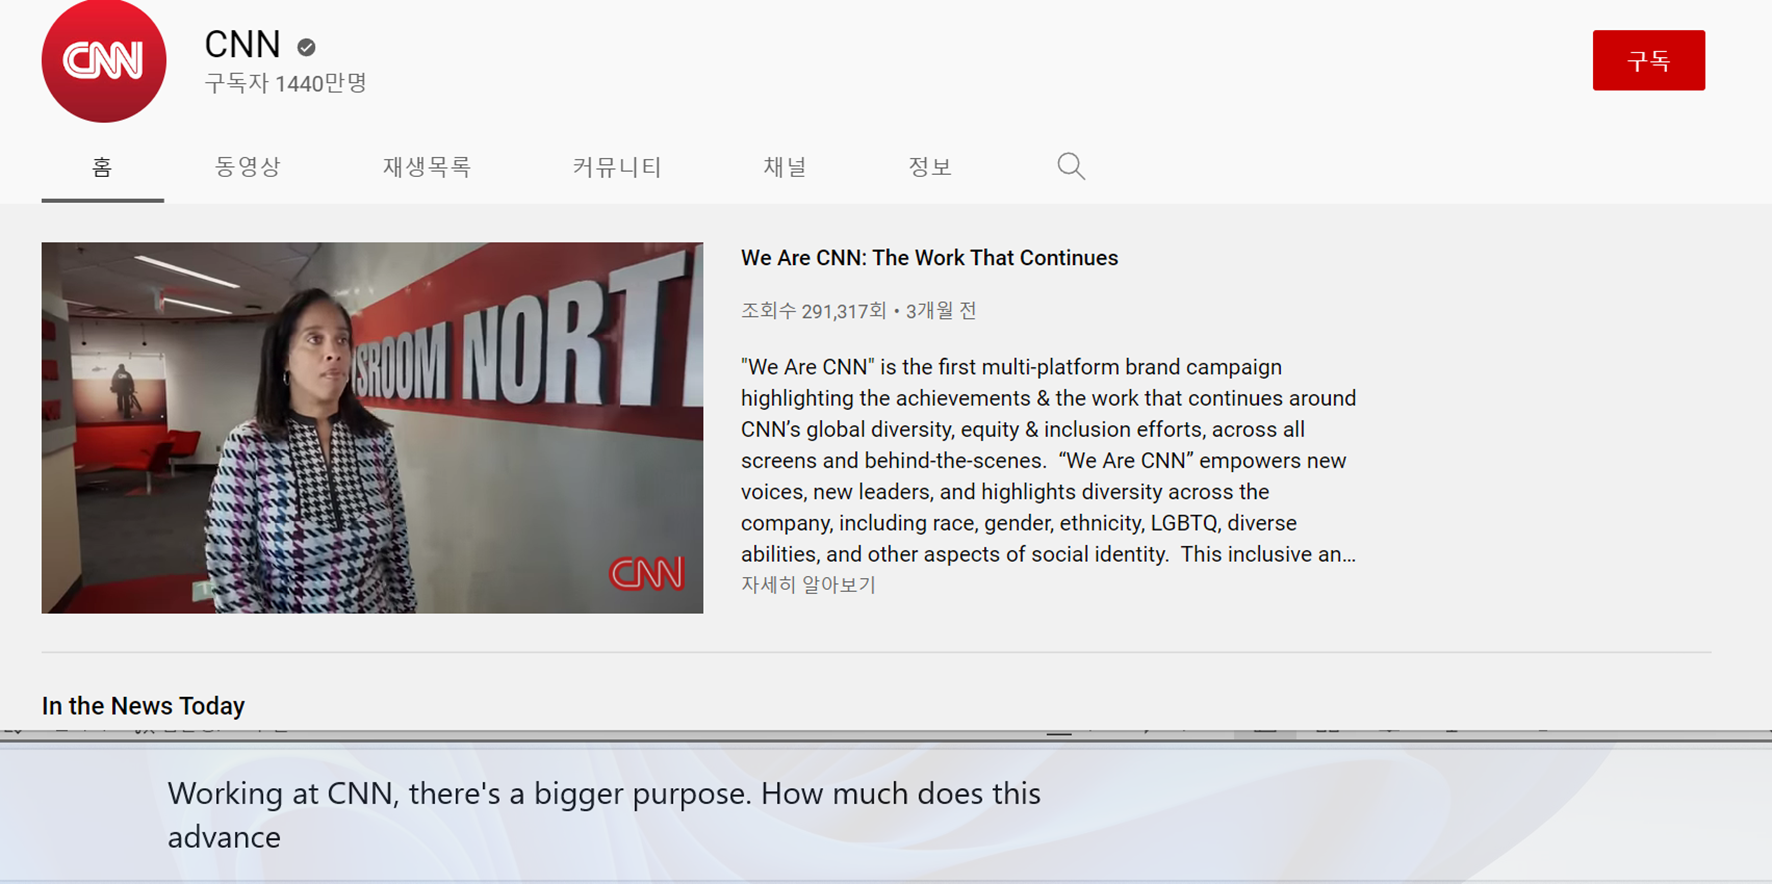Viewport: 1772px width, 884px height.
Task: Click the subscriber count 구독자 1440만명
Action: pos(286,83)
